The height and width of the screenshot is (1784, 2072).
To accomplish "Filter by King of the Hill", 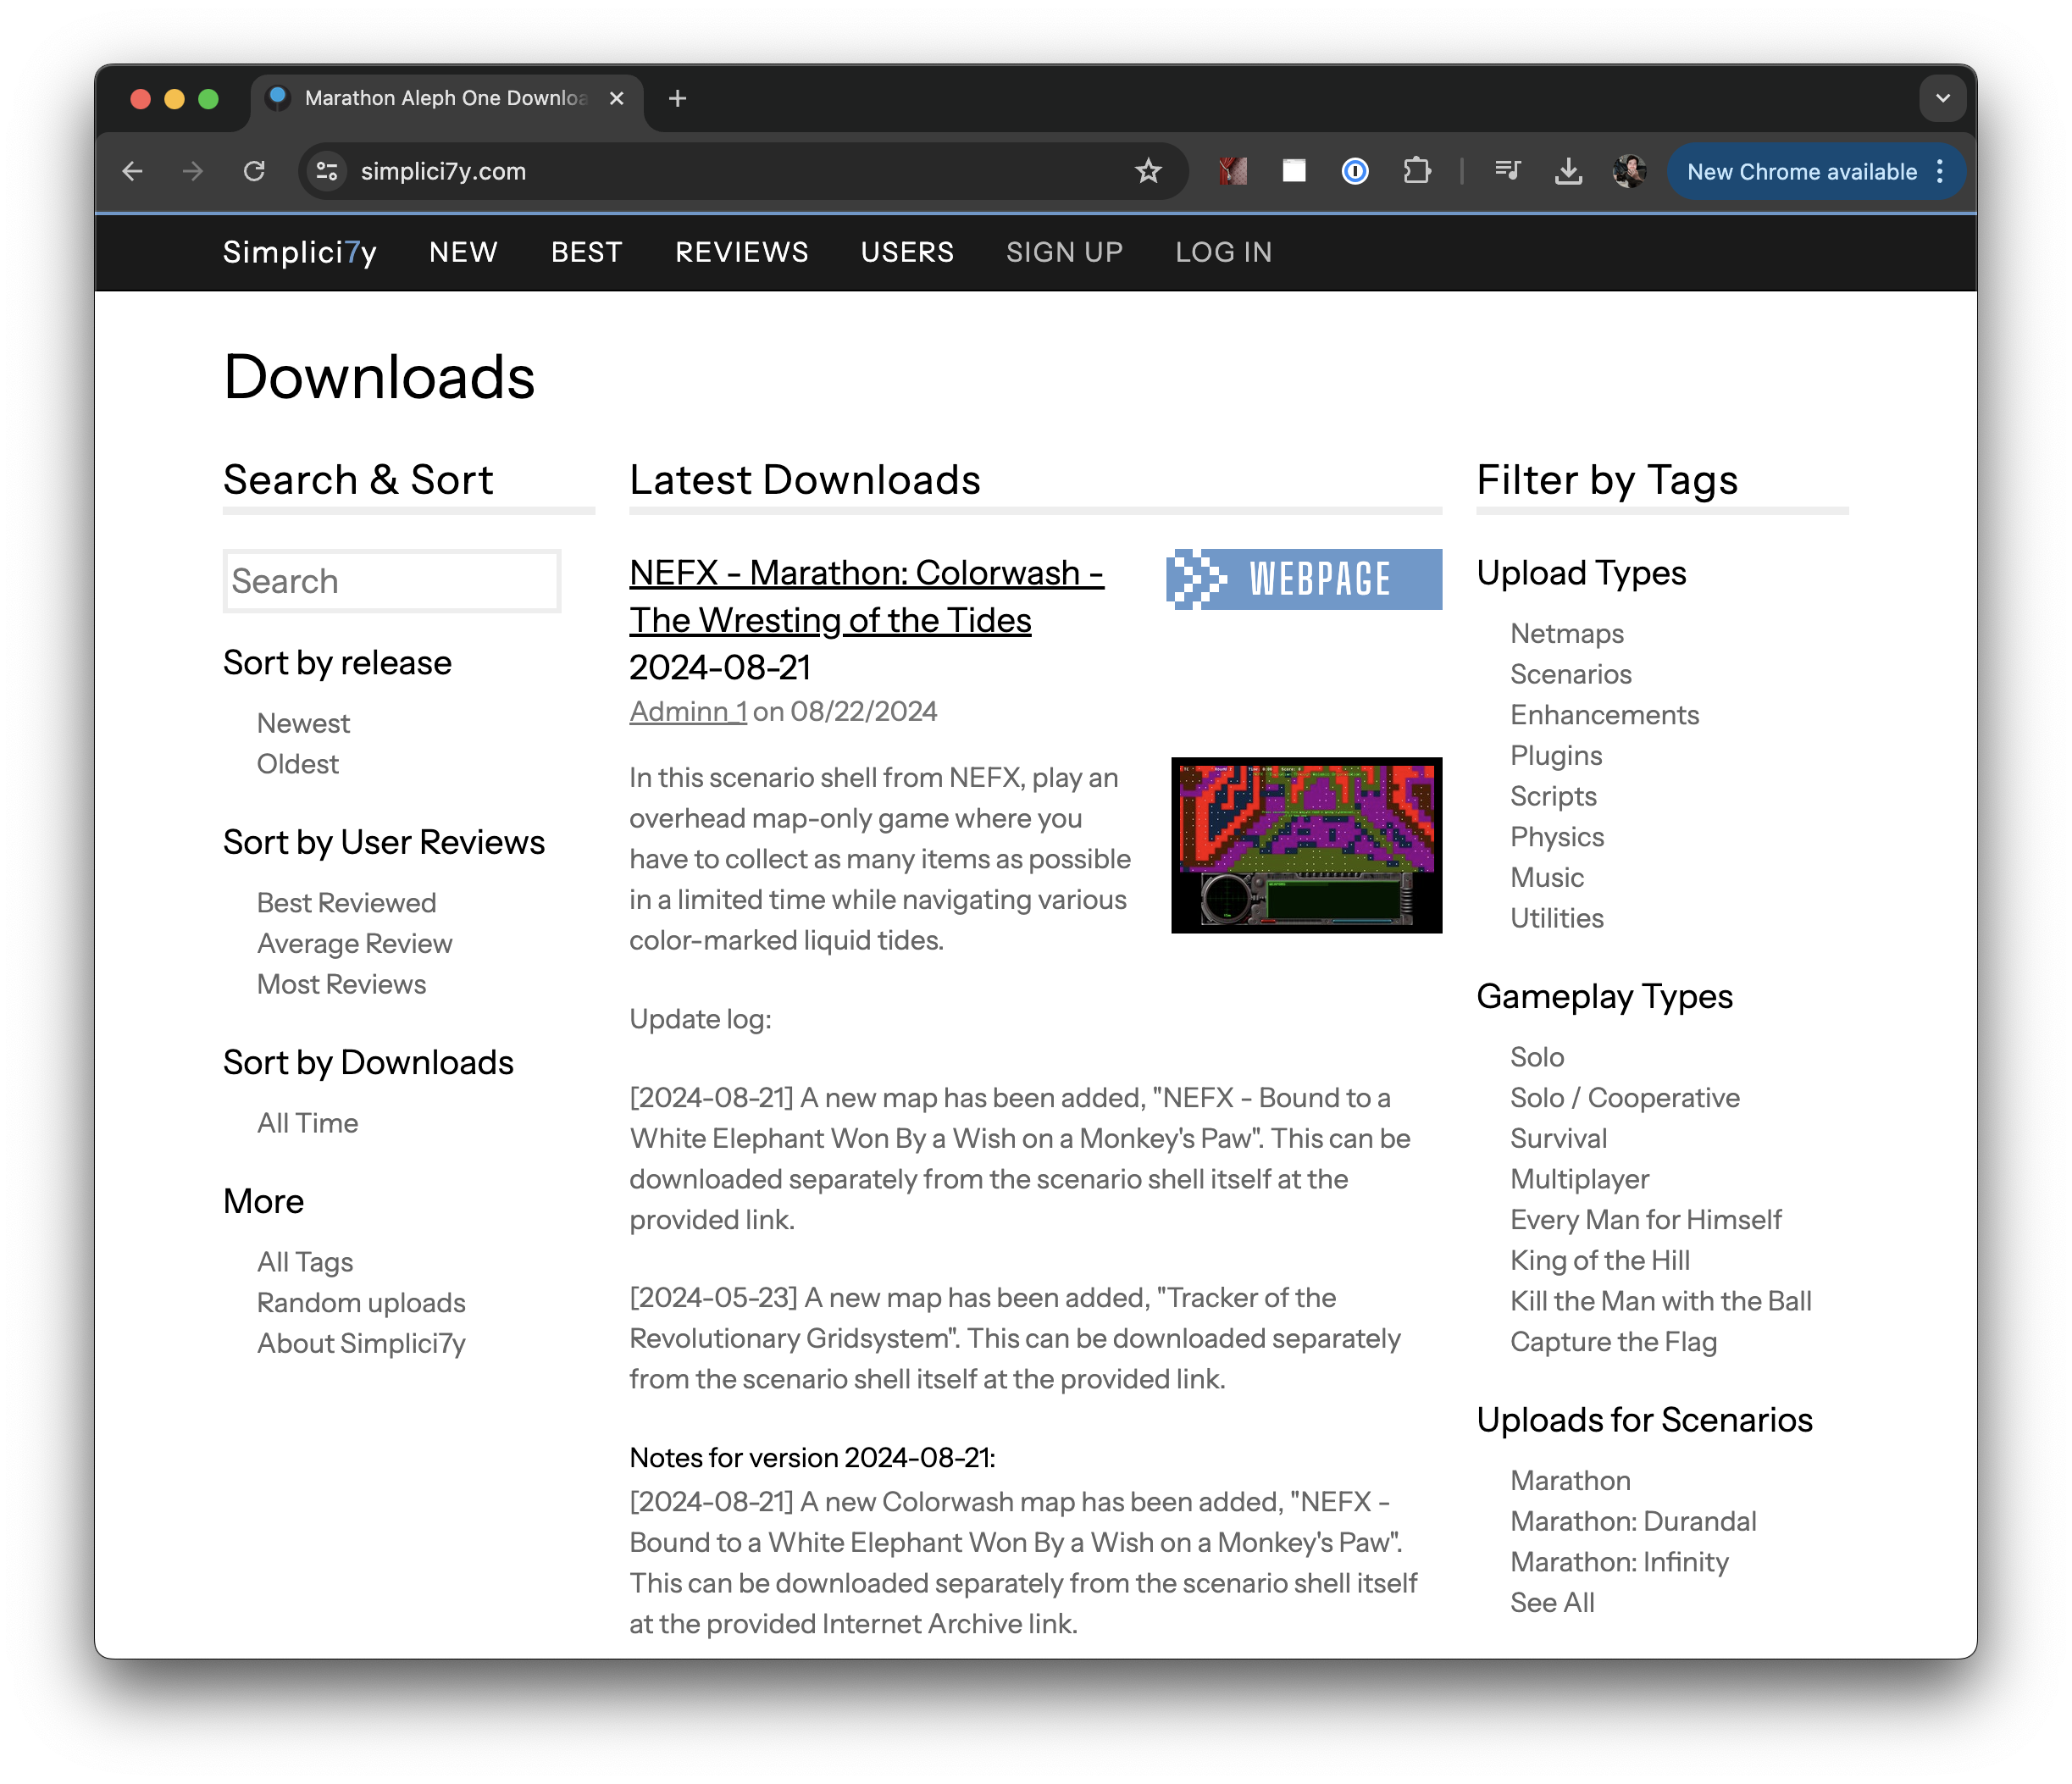I will point(1600,1260).
